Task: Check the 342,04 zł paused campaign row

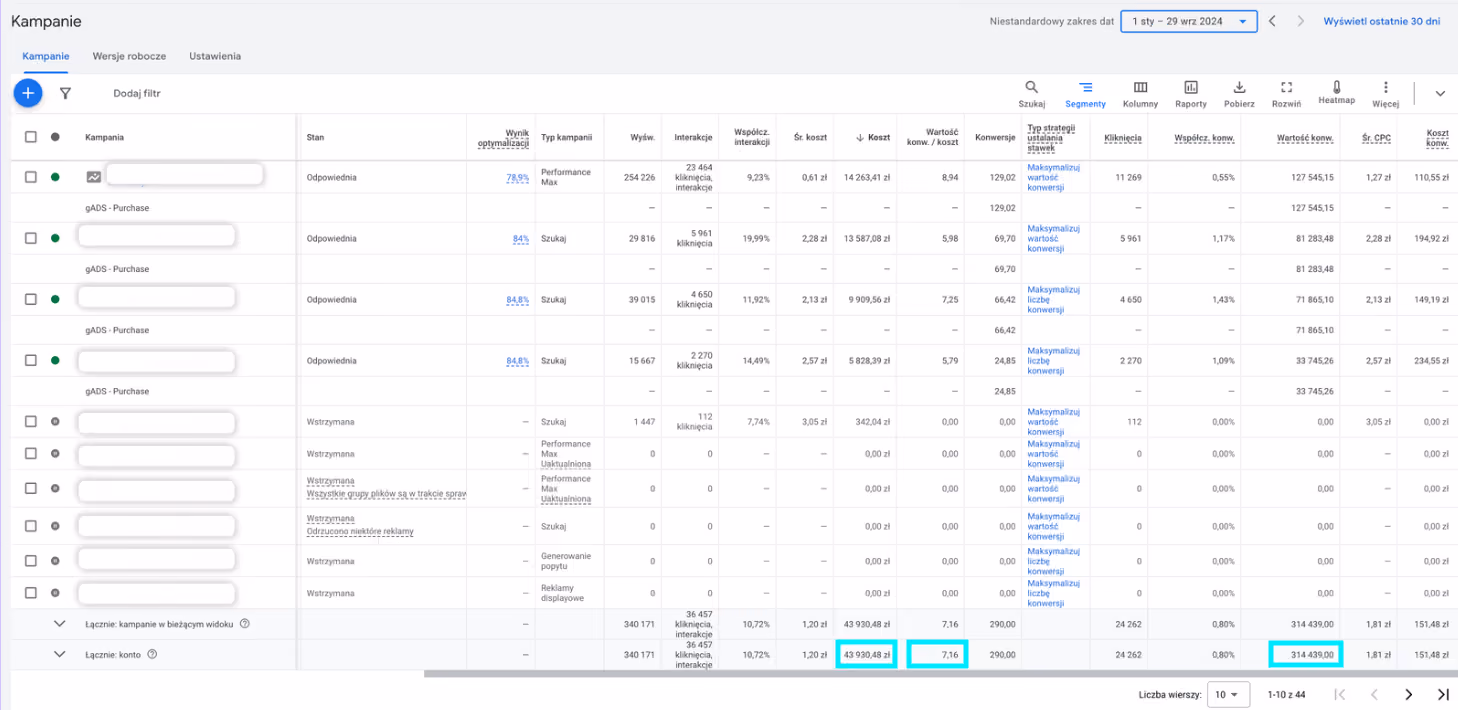Action: [x=30, y=422]
